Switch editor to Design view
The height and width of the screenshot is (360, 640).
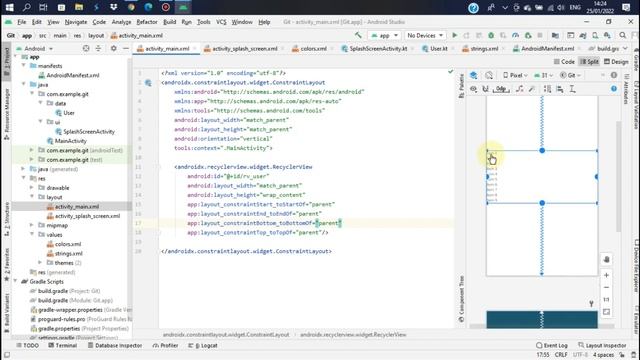[x=616, y=62]
